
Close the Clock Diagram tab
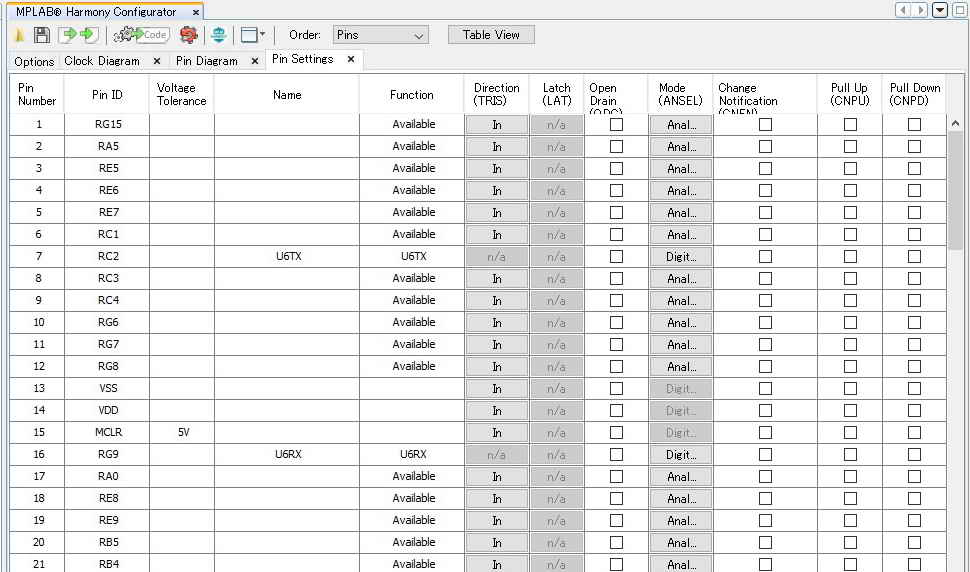click(x=157, y=61)
